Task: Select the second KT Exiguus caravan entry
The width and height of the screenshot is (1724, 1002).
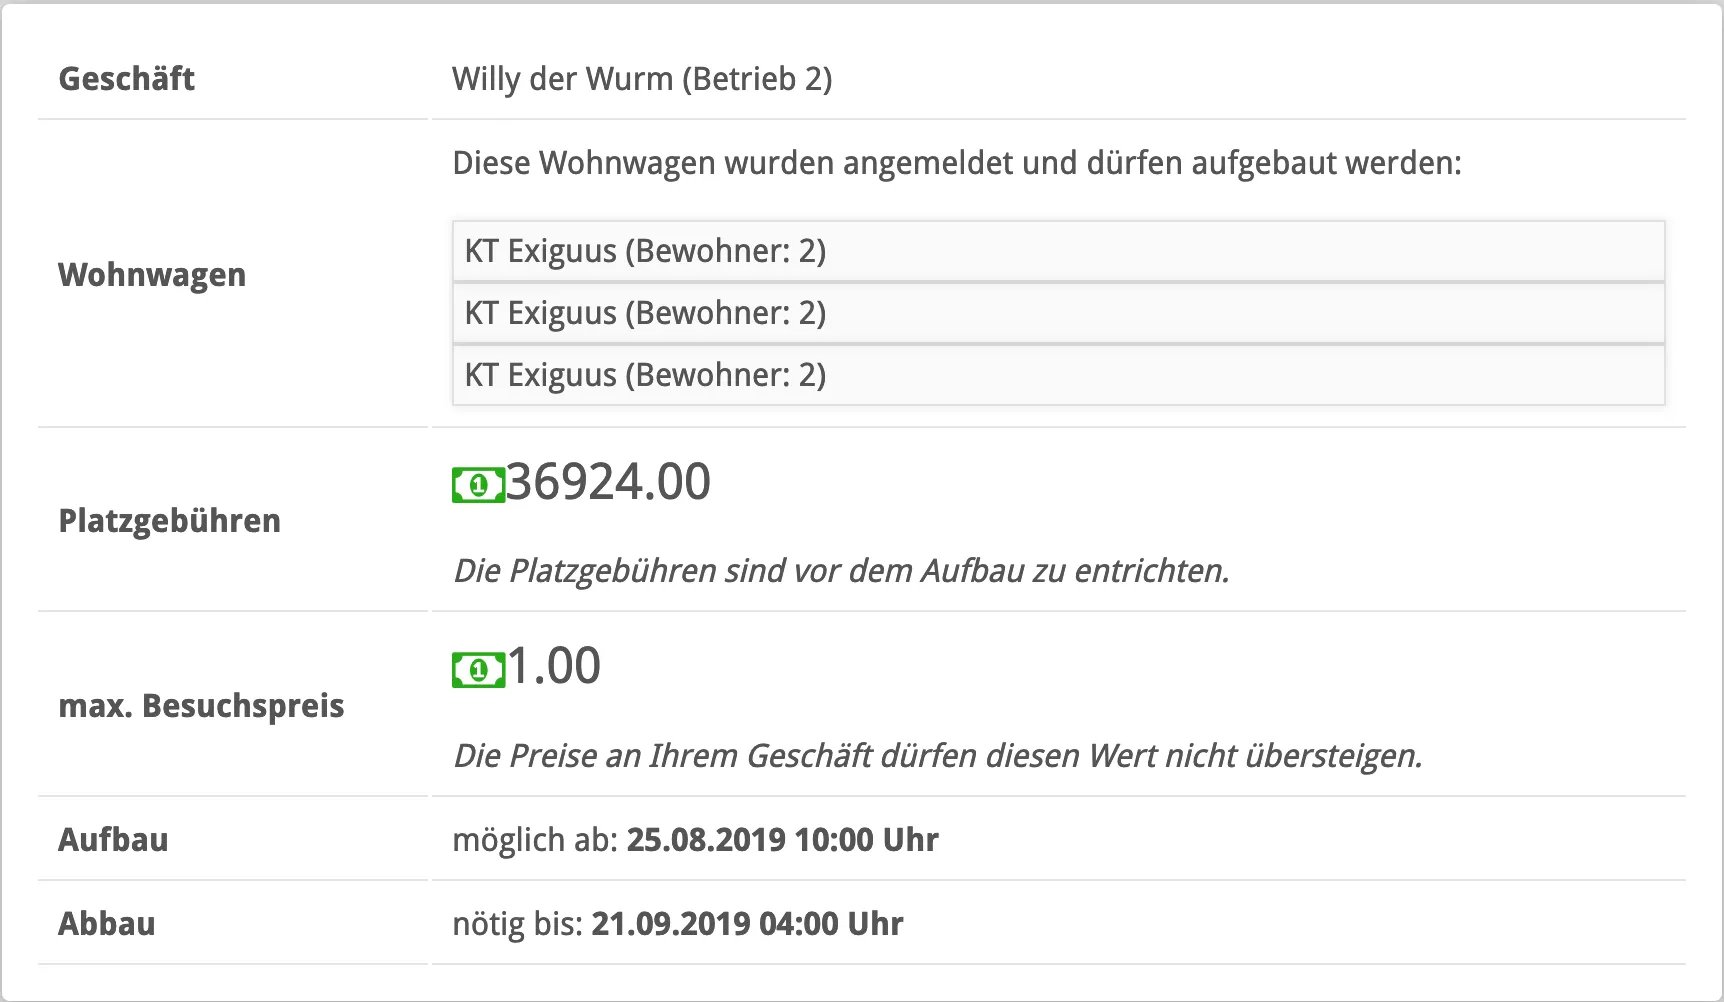Action: coord(1058,313)
